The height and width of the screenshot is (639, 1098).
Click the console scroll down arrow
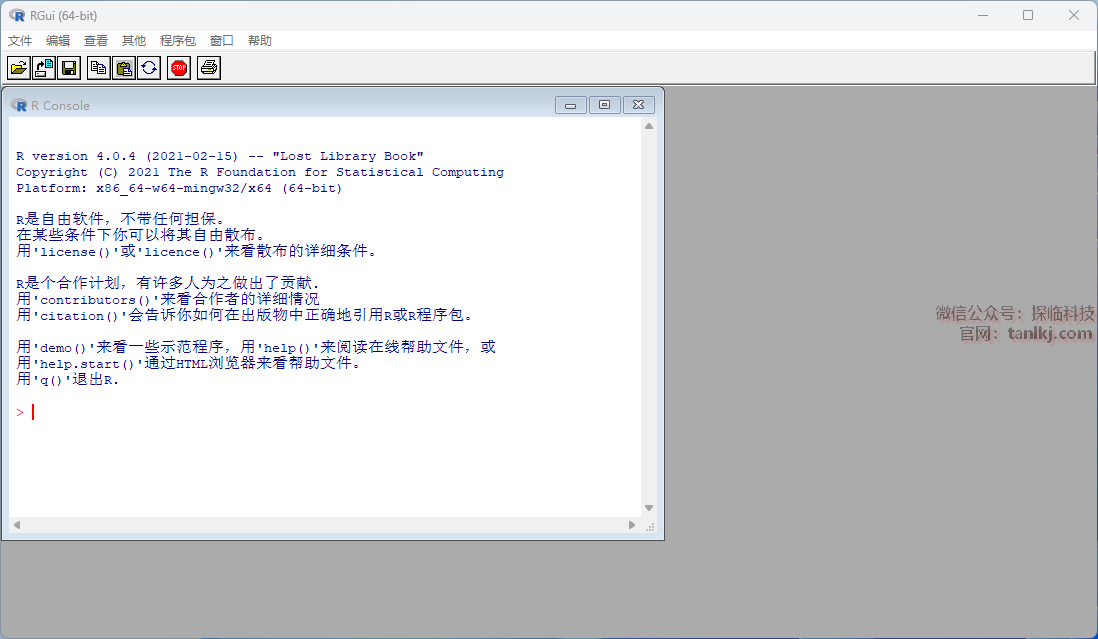pos(649,508)
